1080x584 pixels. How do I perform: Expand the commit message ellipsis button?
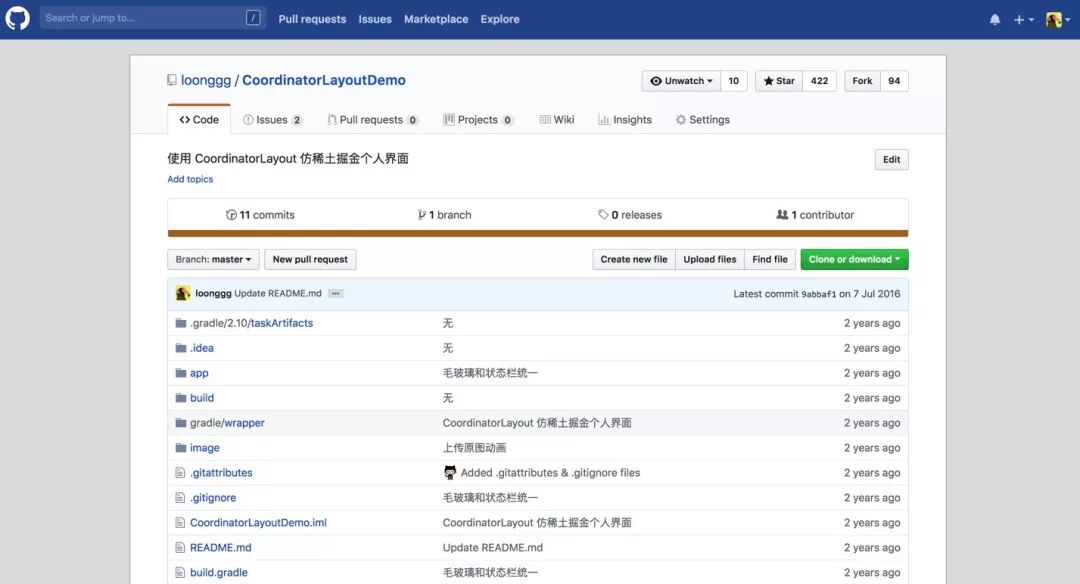click(335, 293)
